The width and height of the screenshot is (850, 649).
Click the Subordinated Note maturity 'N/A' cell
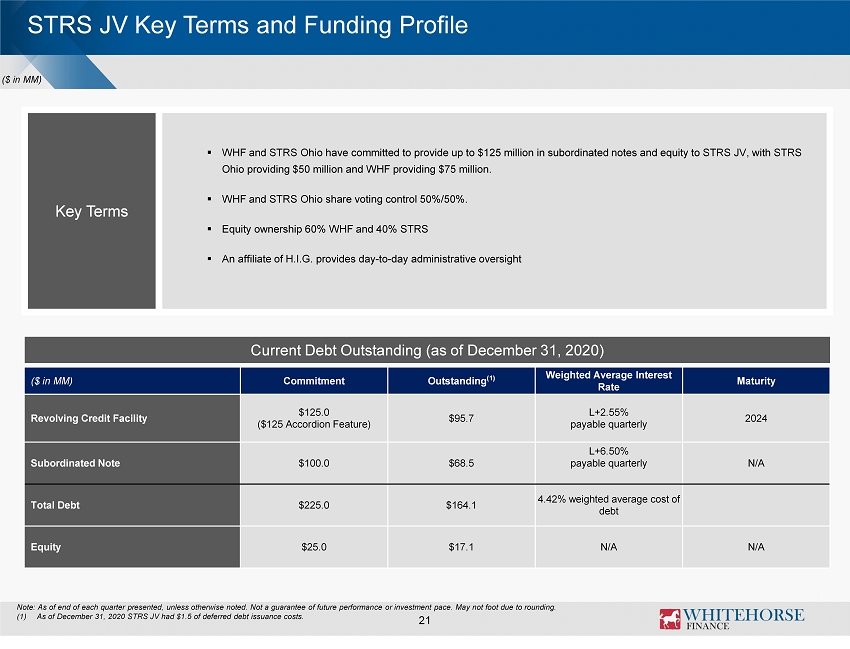[756, 463]
